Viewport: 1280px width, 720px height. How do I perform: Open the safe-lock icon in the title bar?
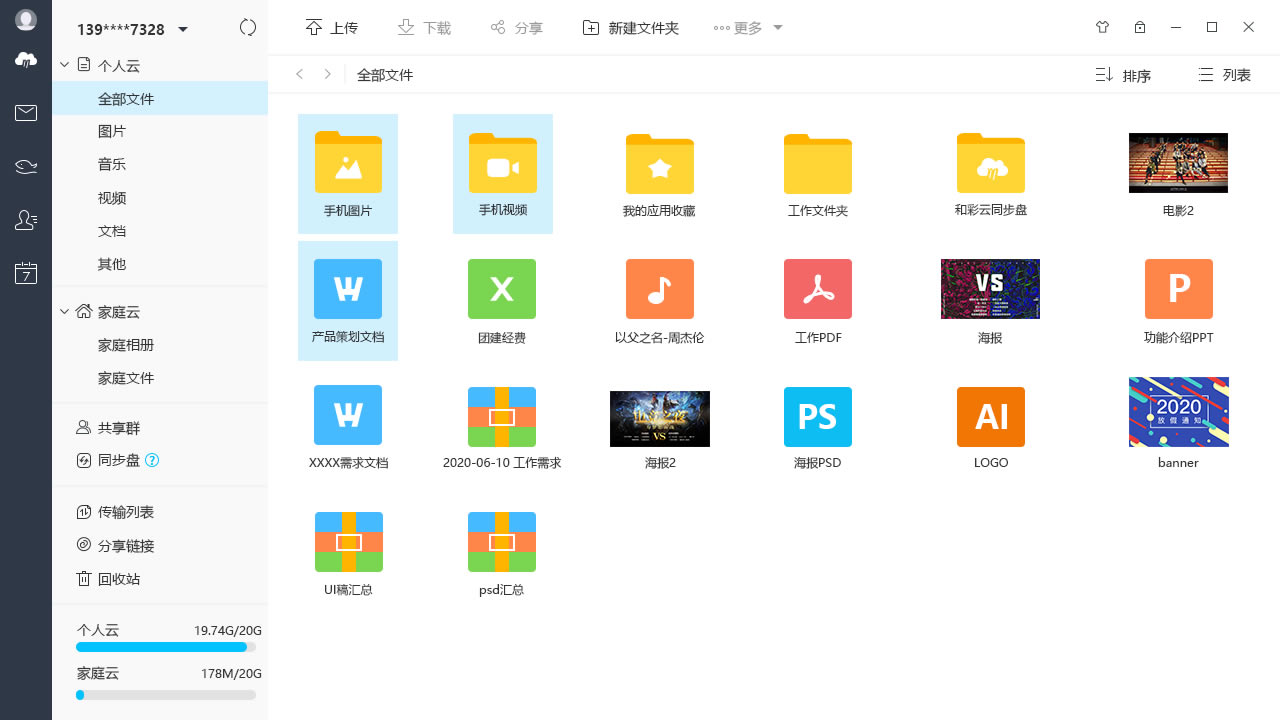[1140, 27]
